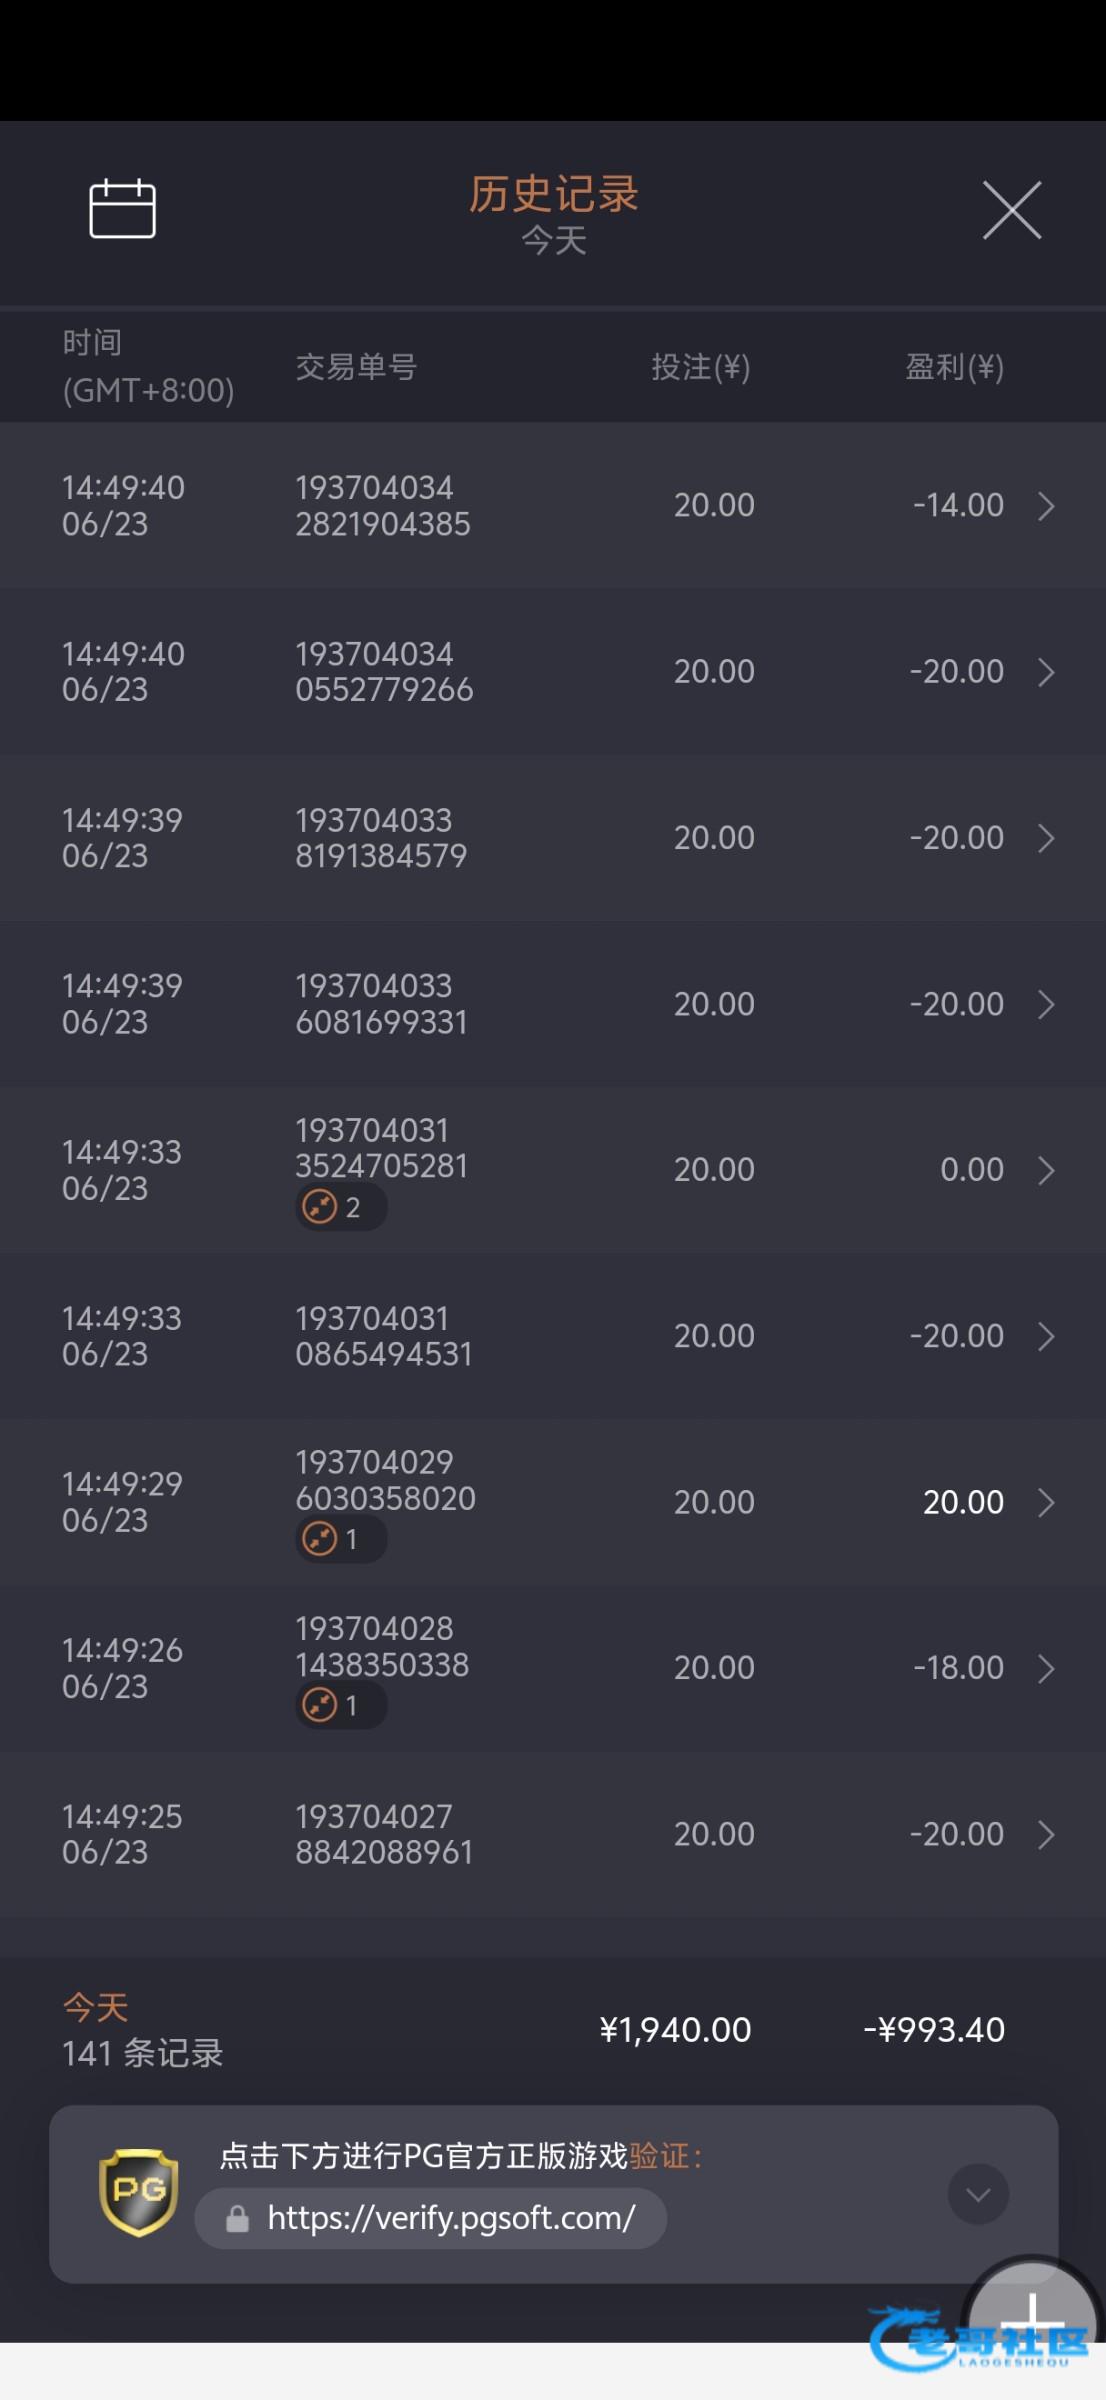The image size is (1106, 2400).
Task: Select transaction 0865494531 row
Action: click(553, 1336)
